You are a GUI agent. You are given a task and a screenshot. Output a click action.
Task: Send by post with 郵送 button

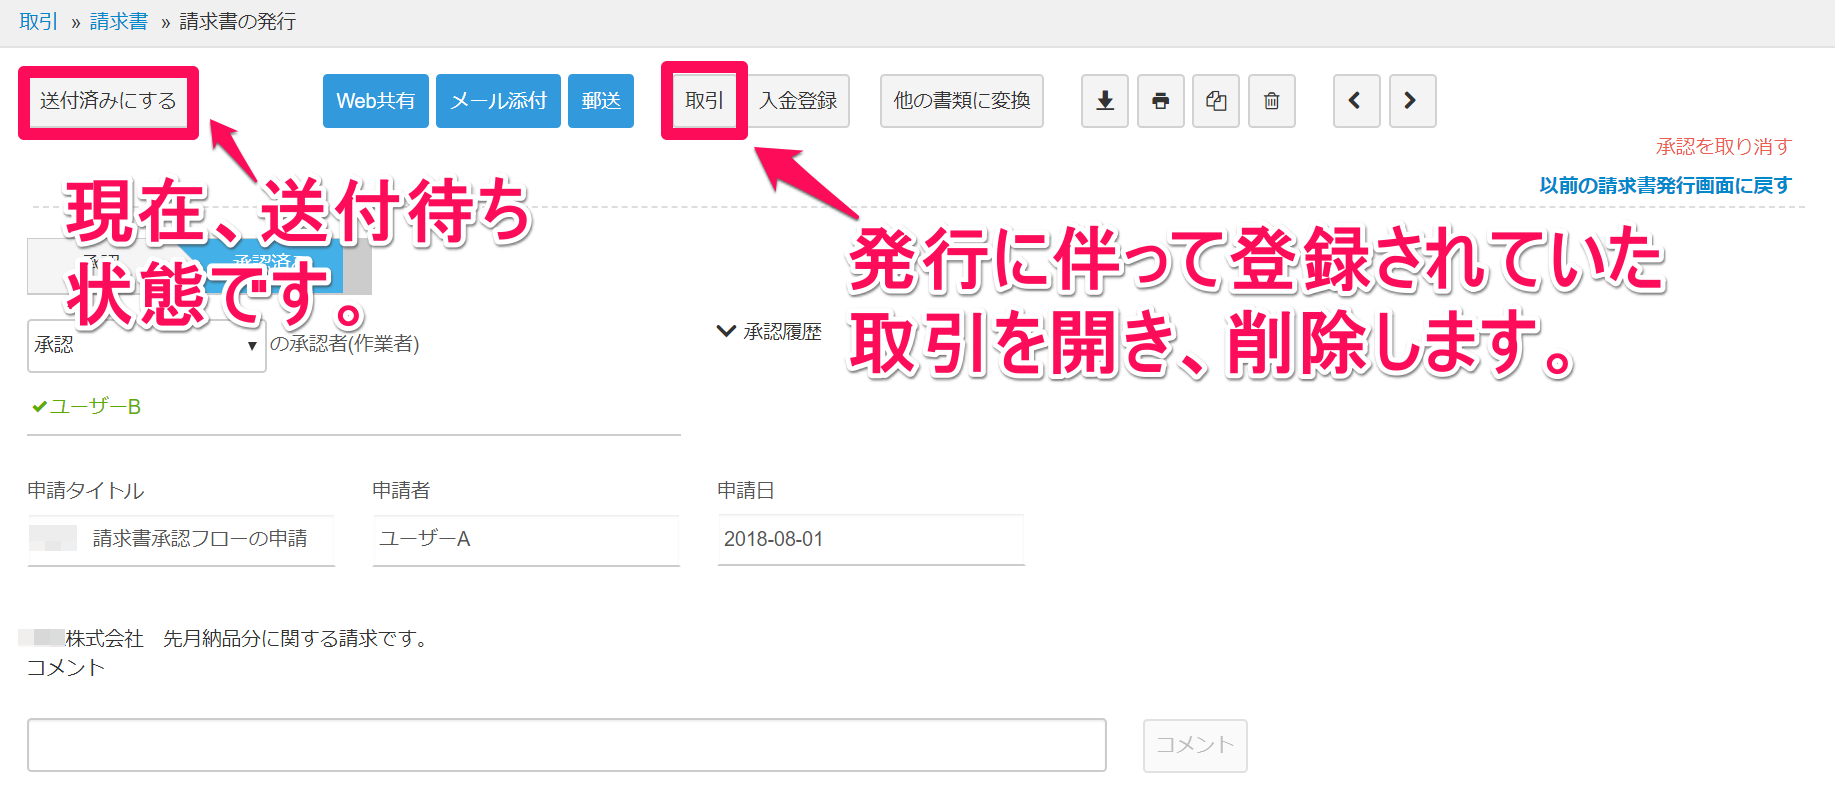pos(601,101)
